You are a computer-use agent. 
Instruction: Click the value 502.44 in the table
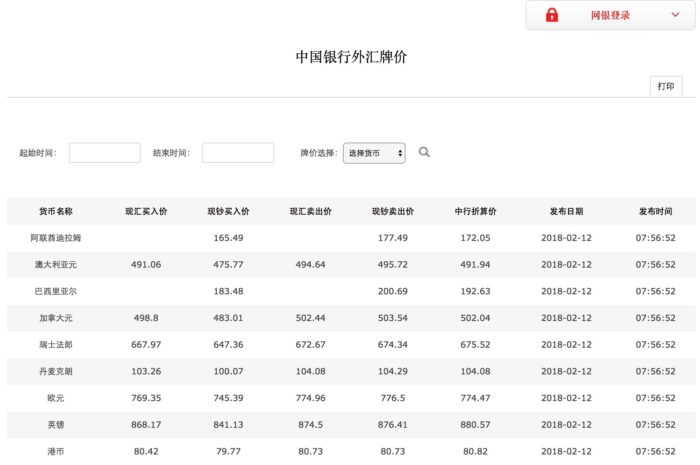tap(310, 318)
